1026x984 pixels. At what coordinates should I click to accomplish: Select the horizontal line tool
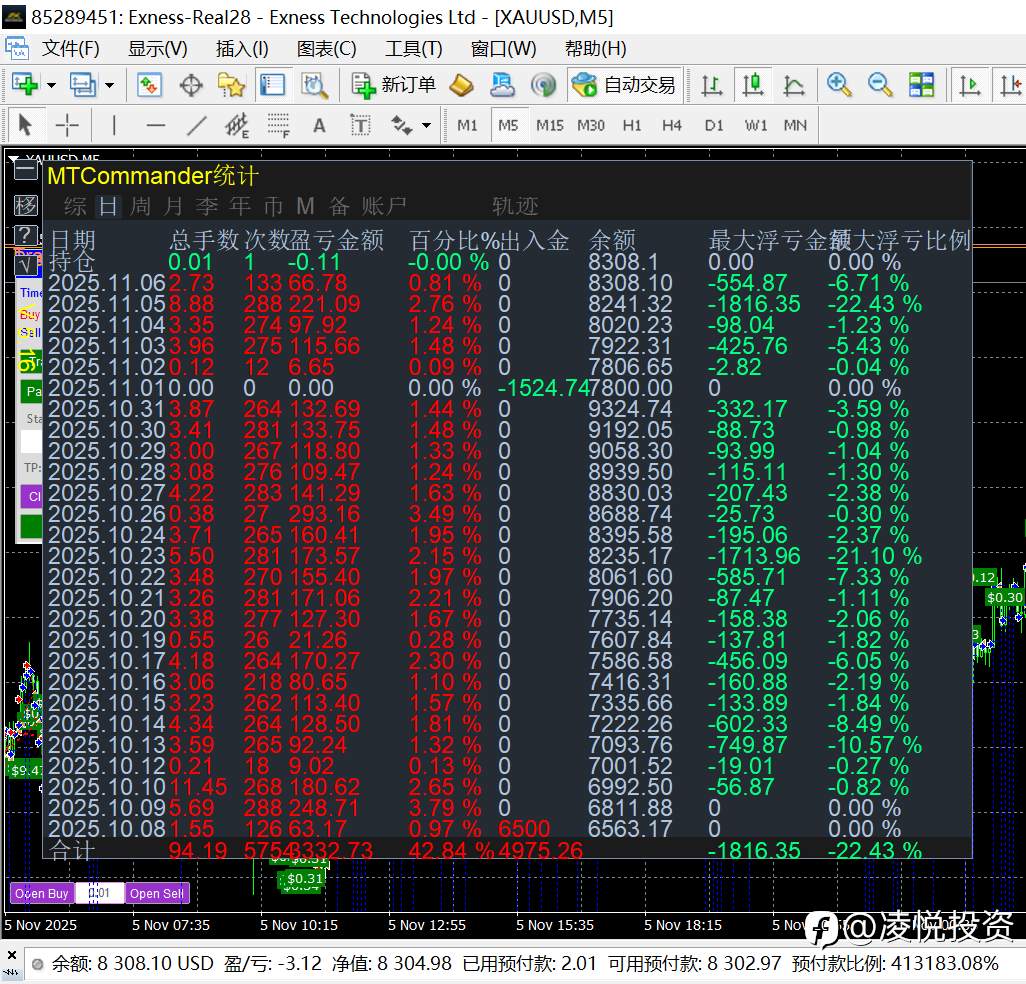pos(156,125)
